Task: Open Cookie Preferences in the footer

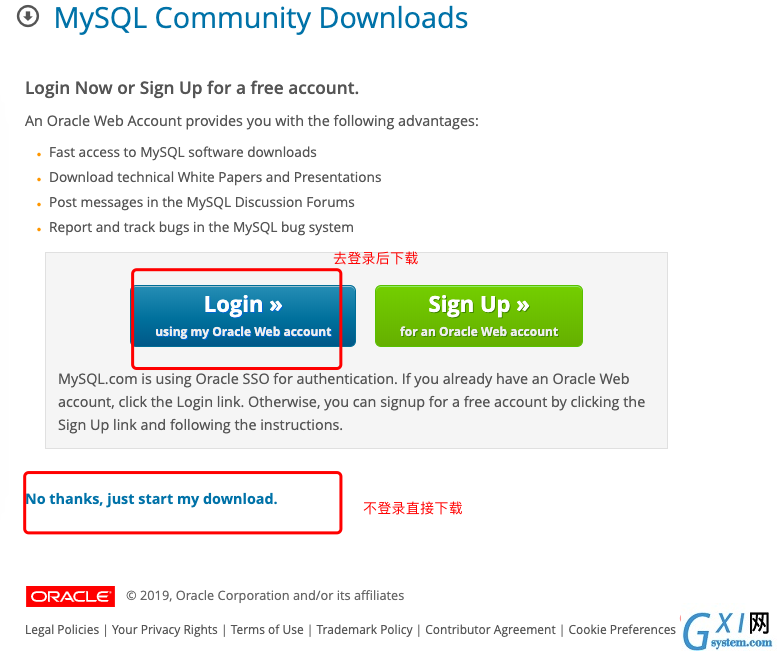Action: tap(622, 630)
